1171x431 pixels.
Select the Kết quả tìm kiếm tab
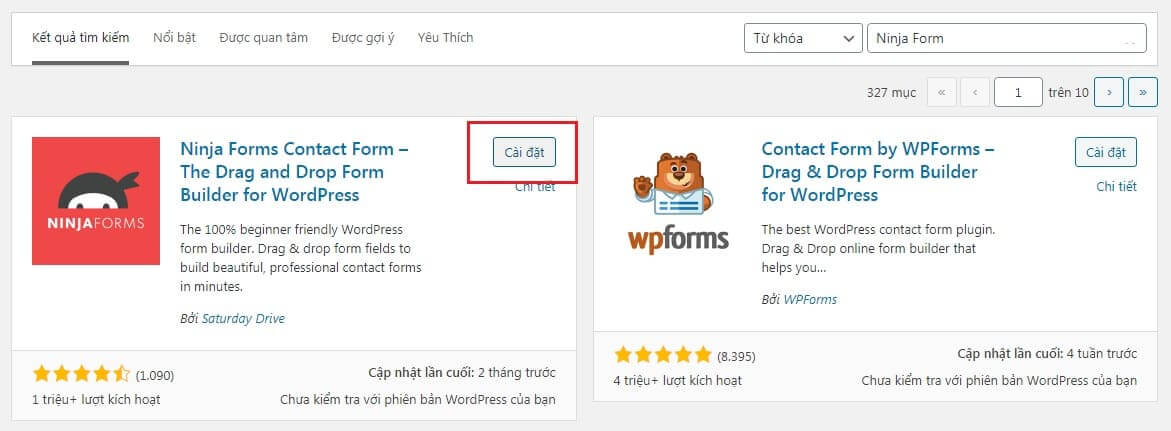click(x=81, y=37)
